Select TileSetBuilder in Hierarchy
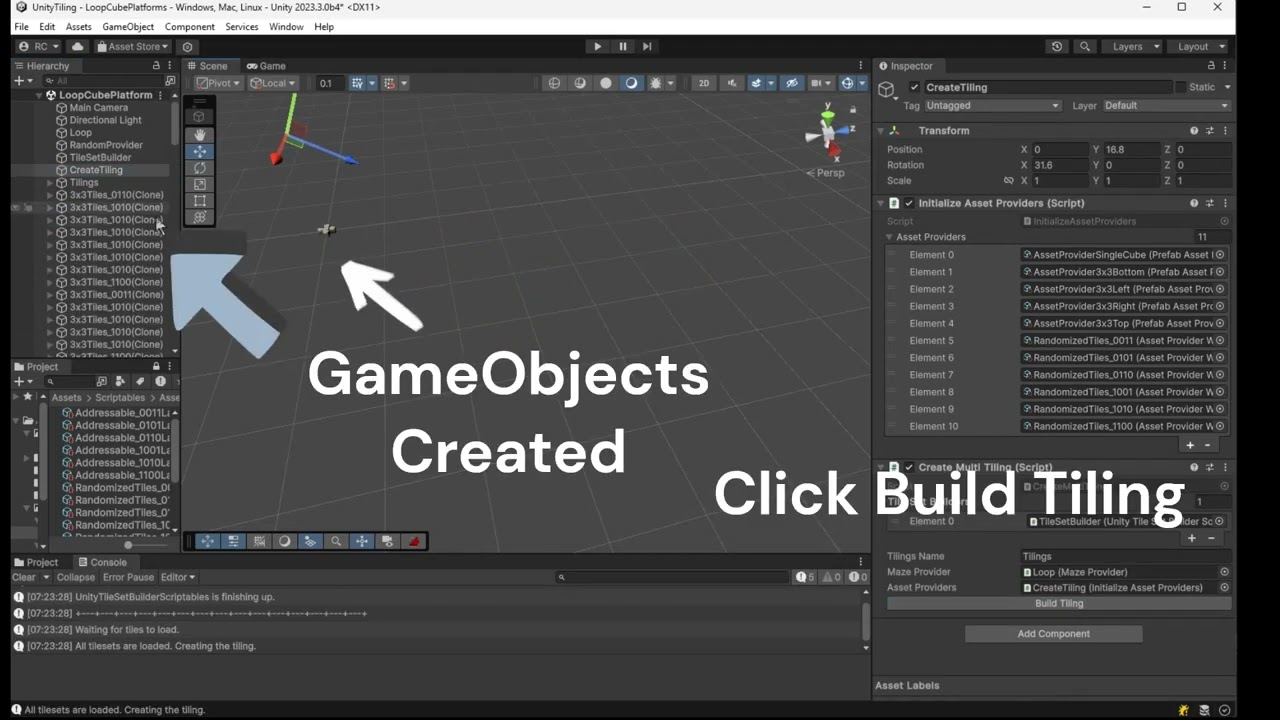 click(100, 158)
